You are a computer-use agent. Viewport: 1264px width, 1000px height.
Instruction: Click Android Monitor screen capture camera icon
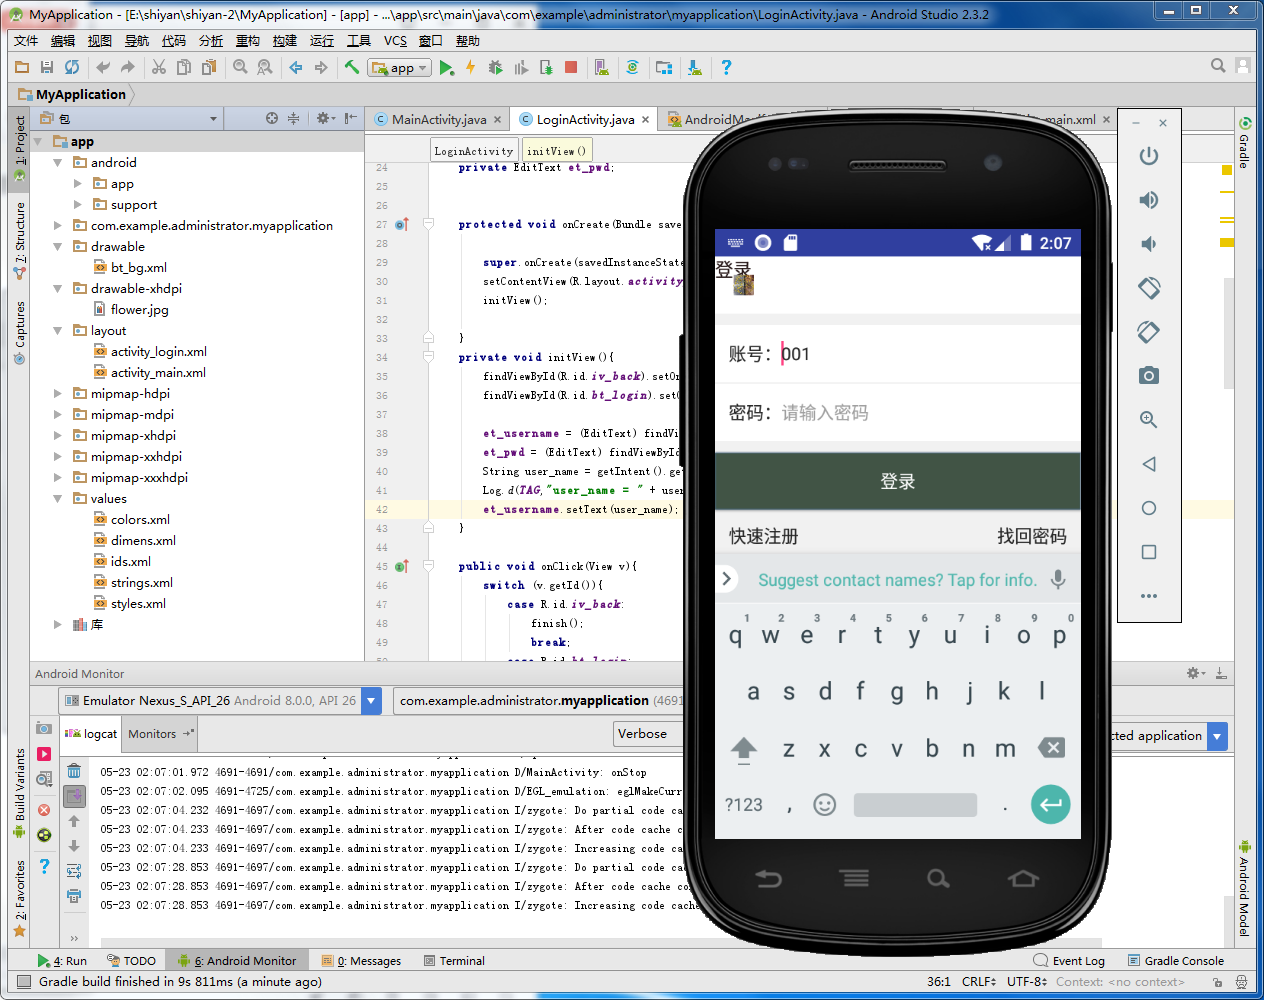click(44, 728)
